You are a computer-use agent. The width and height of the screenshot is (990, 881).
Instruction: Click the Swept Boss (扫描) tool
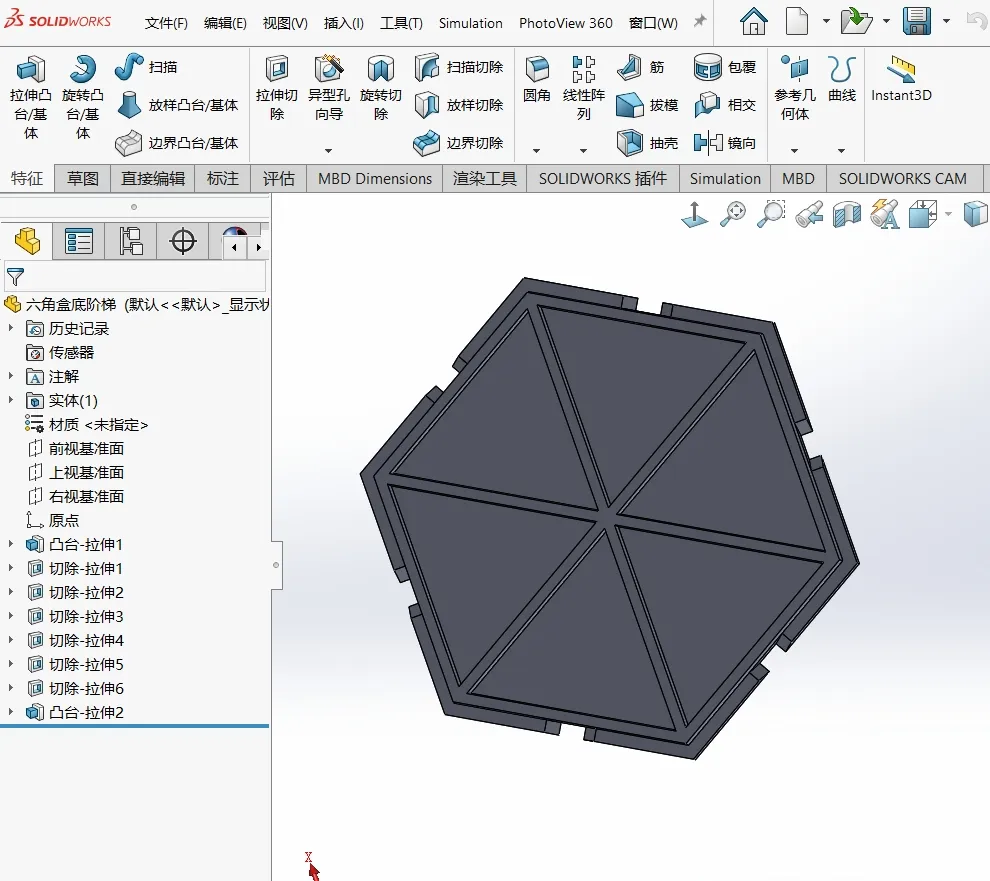pyautogui.click(x=146, y=67)
